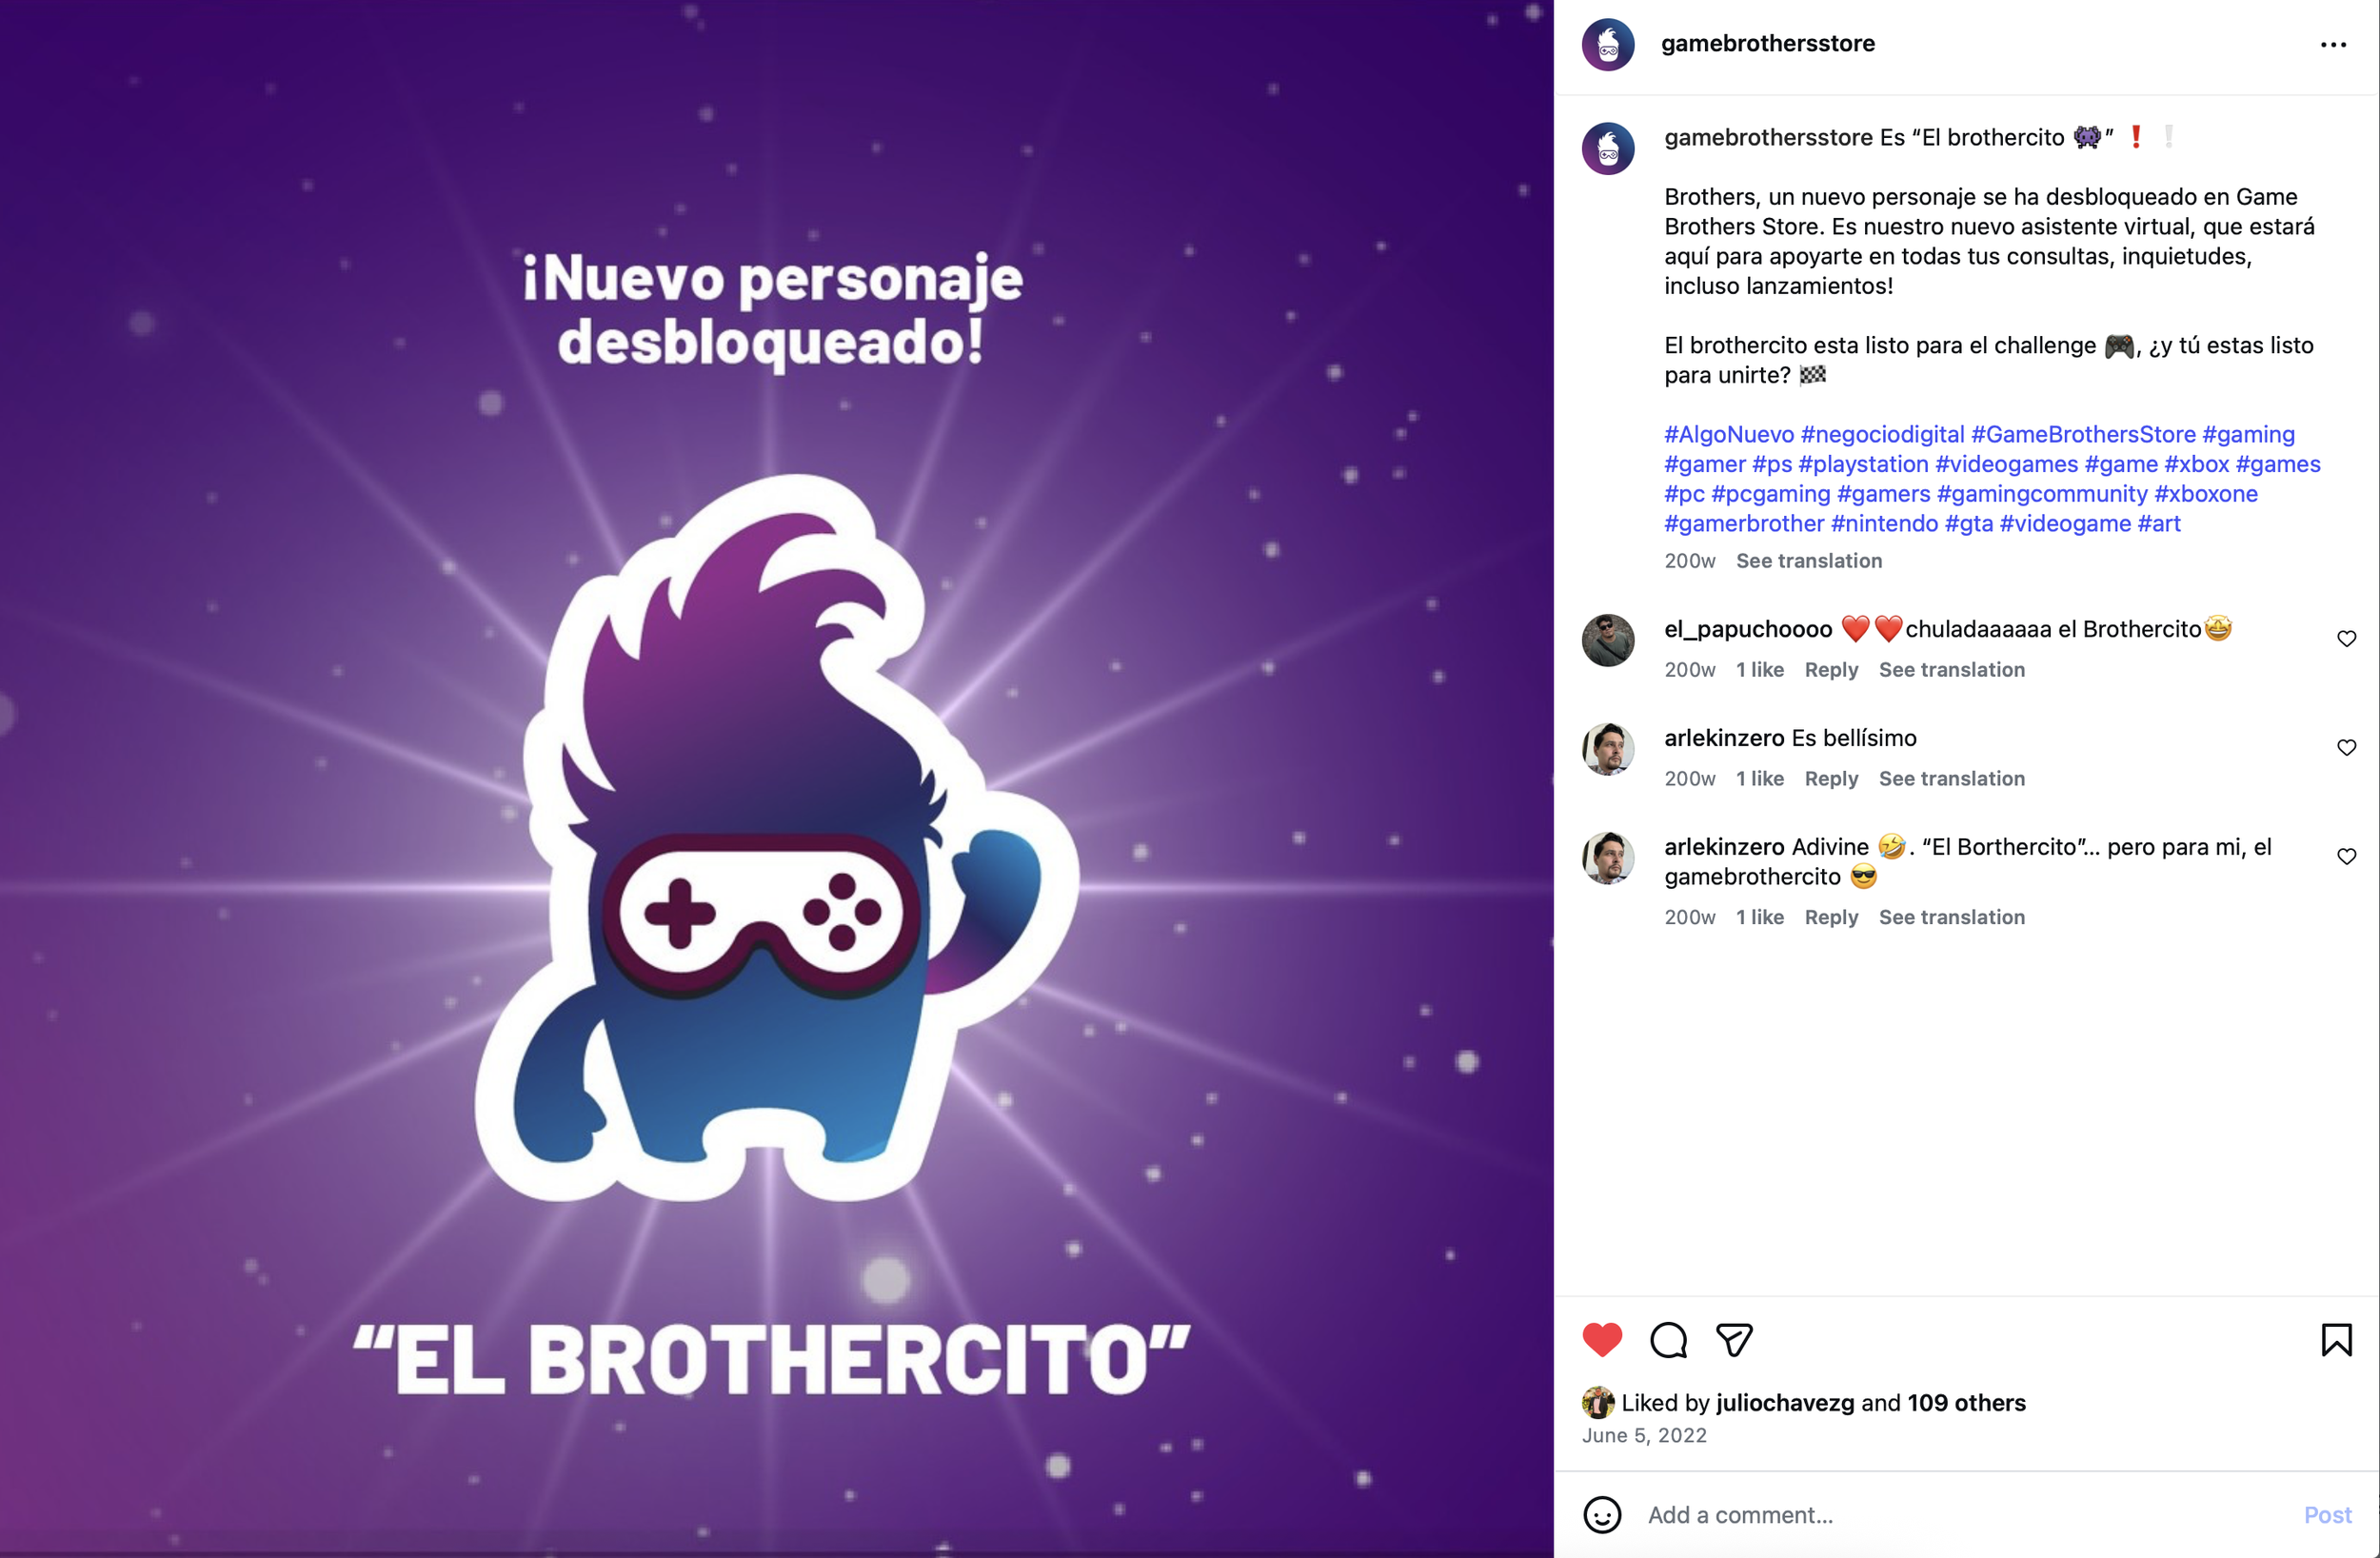The image size is (2380, 1558).
Task: Like arlekinzero's 'Es bellísimo' comment heart
Action: pyautogui.click(x=2346, y=747)
